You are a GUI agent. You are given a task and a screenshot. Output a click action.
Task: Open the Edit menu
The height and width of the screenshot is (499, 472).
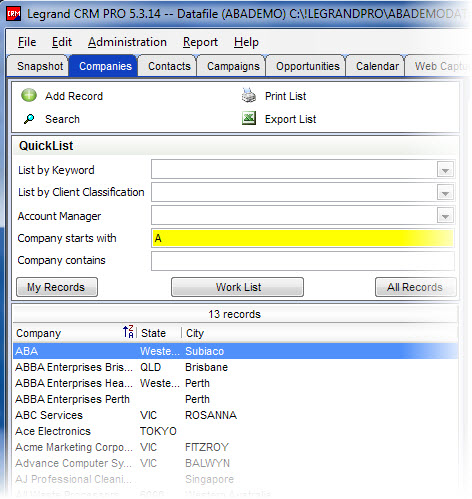62,42
